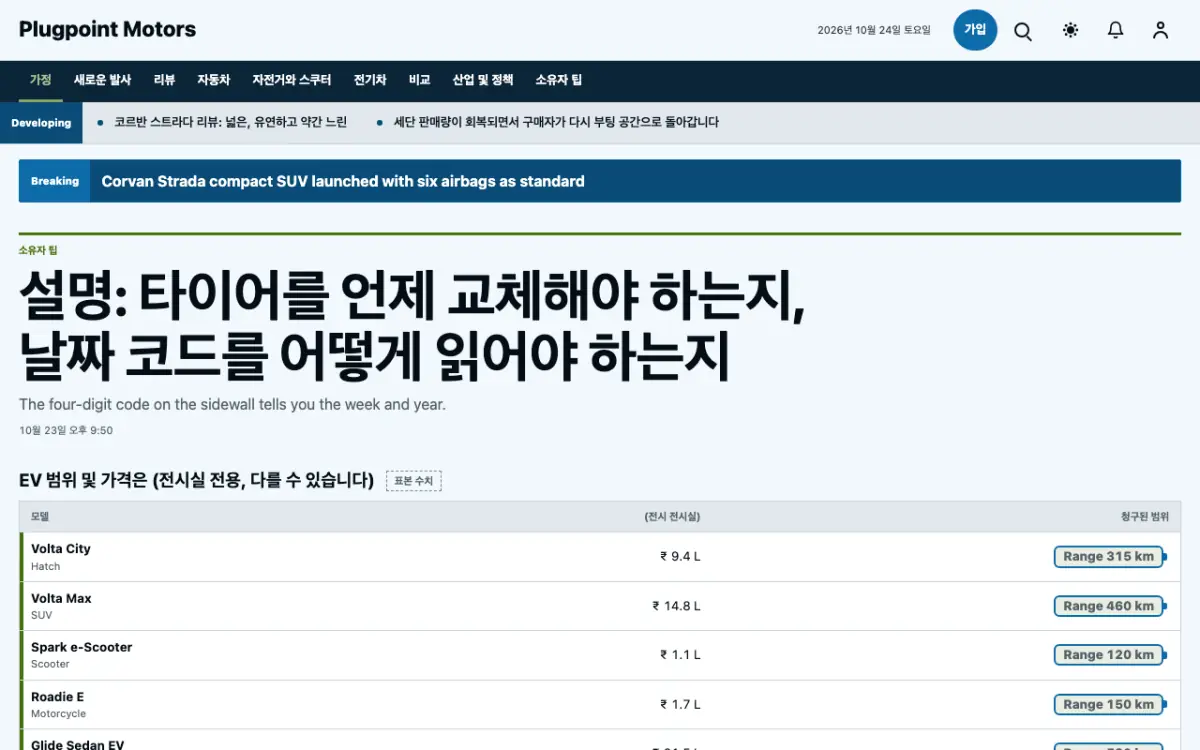Viewport: 1200px width, 750px height.
Task: Open the 자전거와 스쿠터 nav item
Action: pyautogui.click(x=291, y=80)
